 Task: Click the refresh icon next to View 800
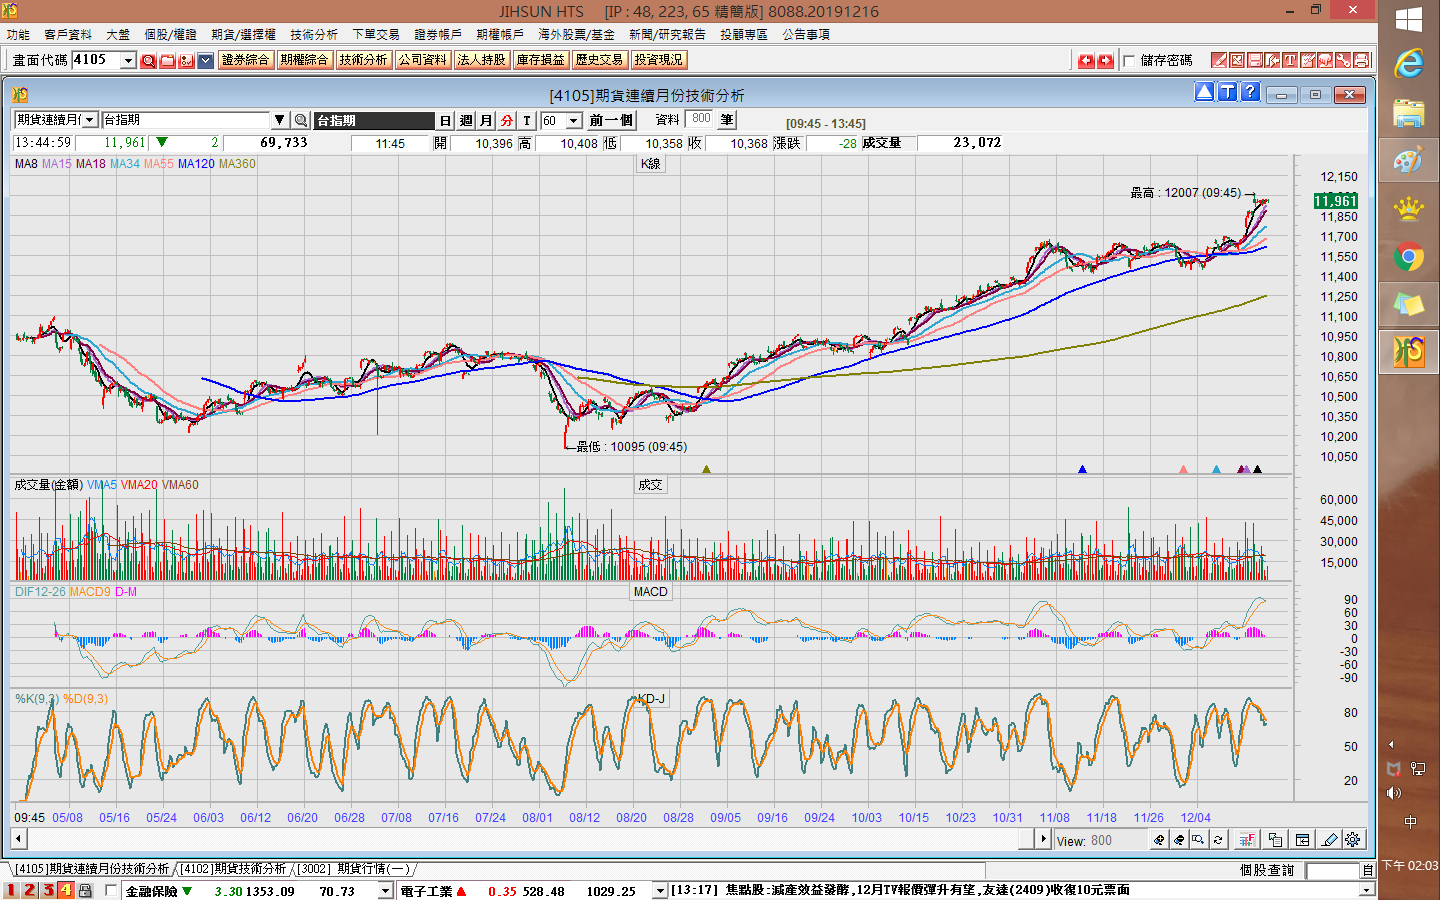[x=1218, y=840]
